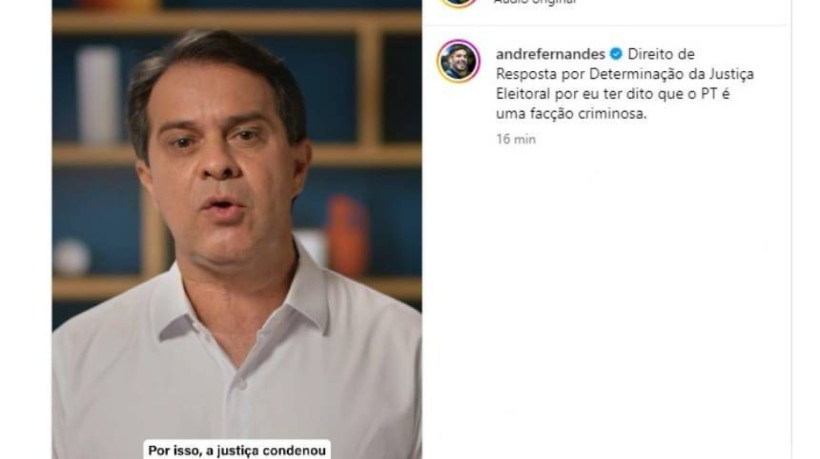Open the andrefernandes username link
820x459 pixels.
pyautogui.click(x=550, y=54)
